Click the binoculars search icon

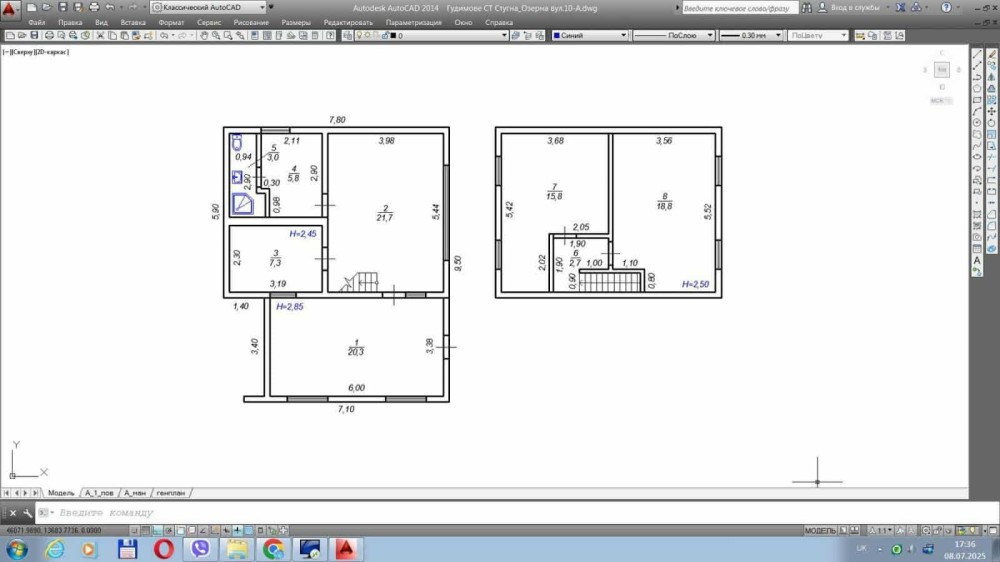[x=805, y=7]
